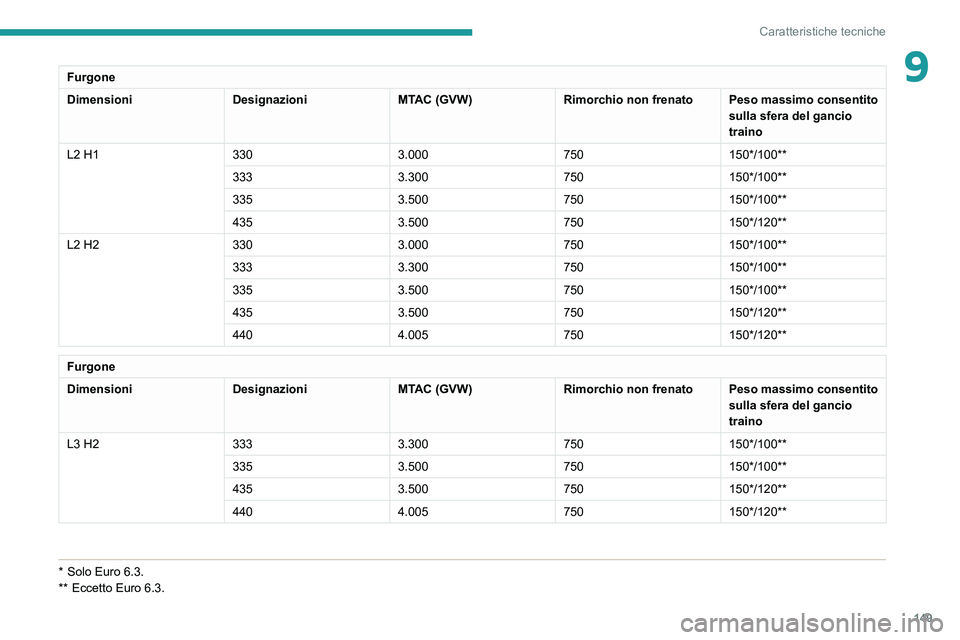Select designation 435 in the L2 H2 group
This screenshot has height=640, width=960.
pyautogui.click(x=242, y=312)
